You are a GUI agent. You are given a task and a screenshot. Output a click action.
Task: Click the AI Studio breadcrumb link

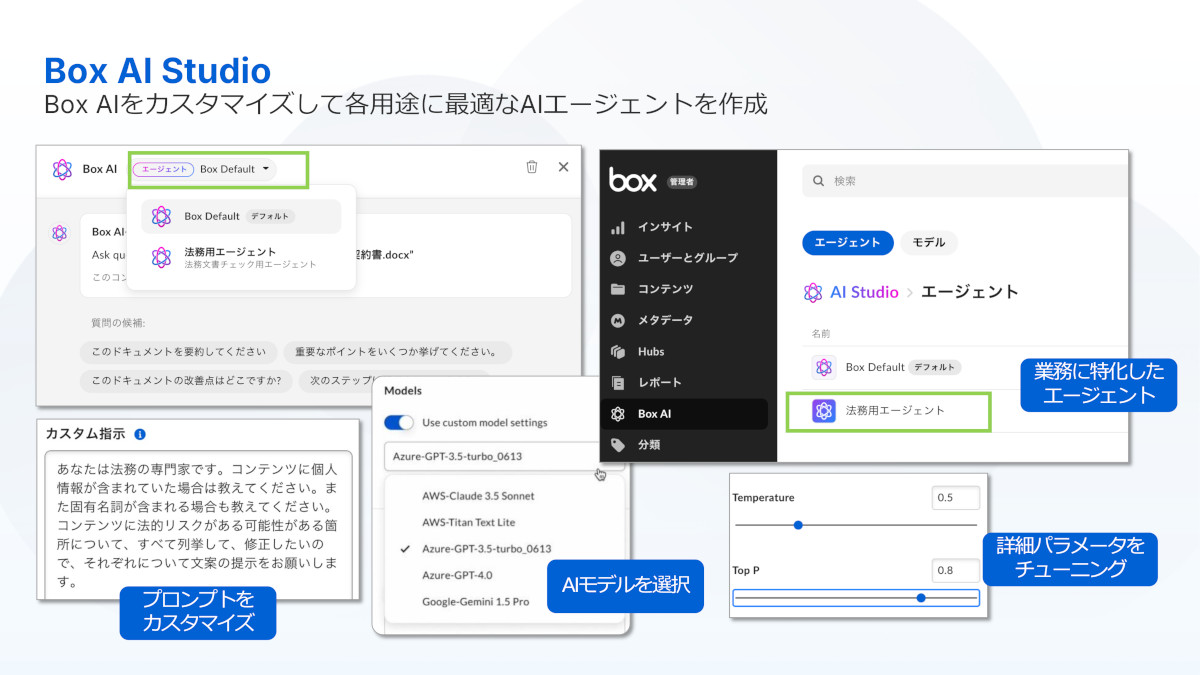(864, 292)
